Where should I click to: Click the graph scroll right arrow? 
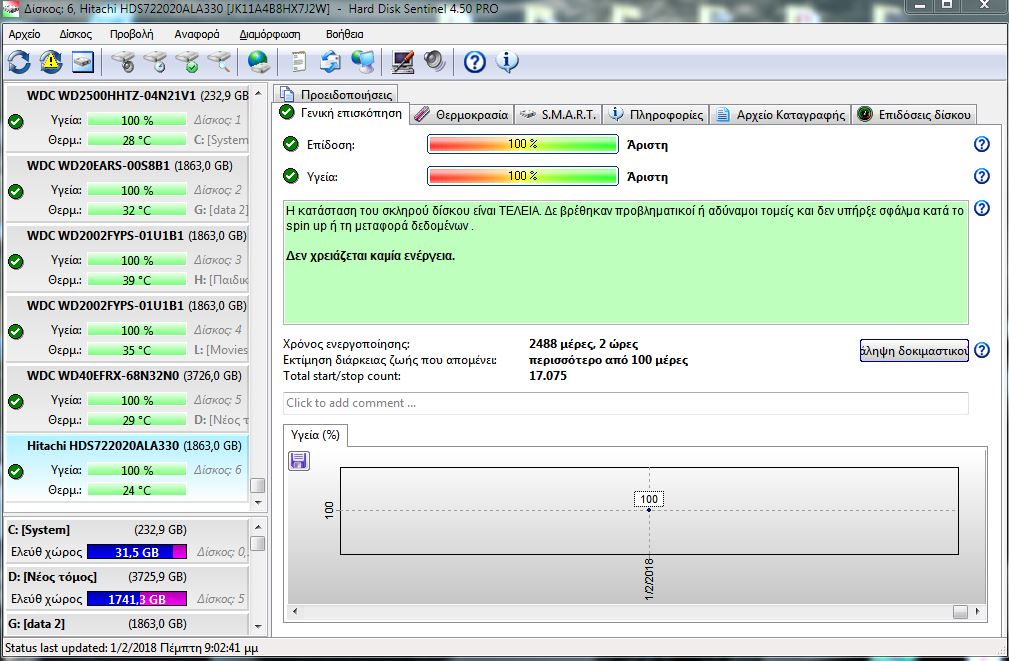977,611
